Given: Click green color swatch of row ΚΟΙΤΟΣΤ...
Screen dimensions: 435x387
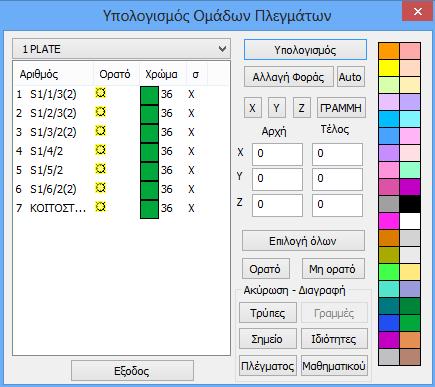Looking at the screenshot, I should pyautogui.click(x=149, y=209).
